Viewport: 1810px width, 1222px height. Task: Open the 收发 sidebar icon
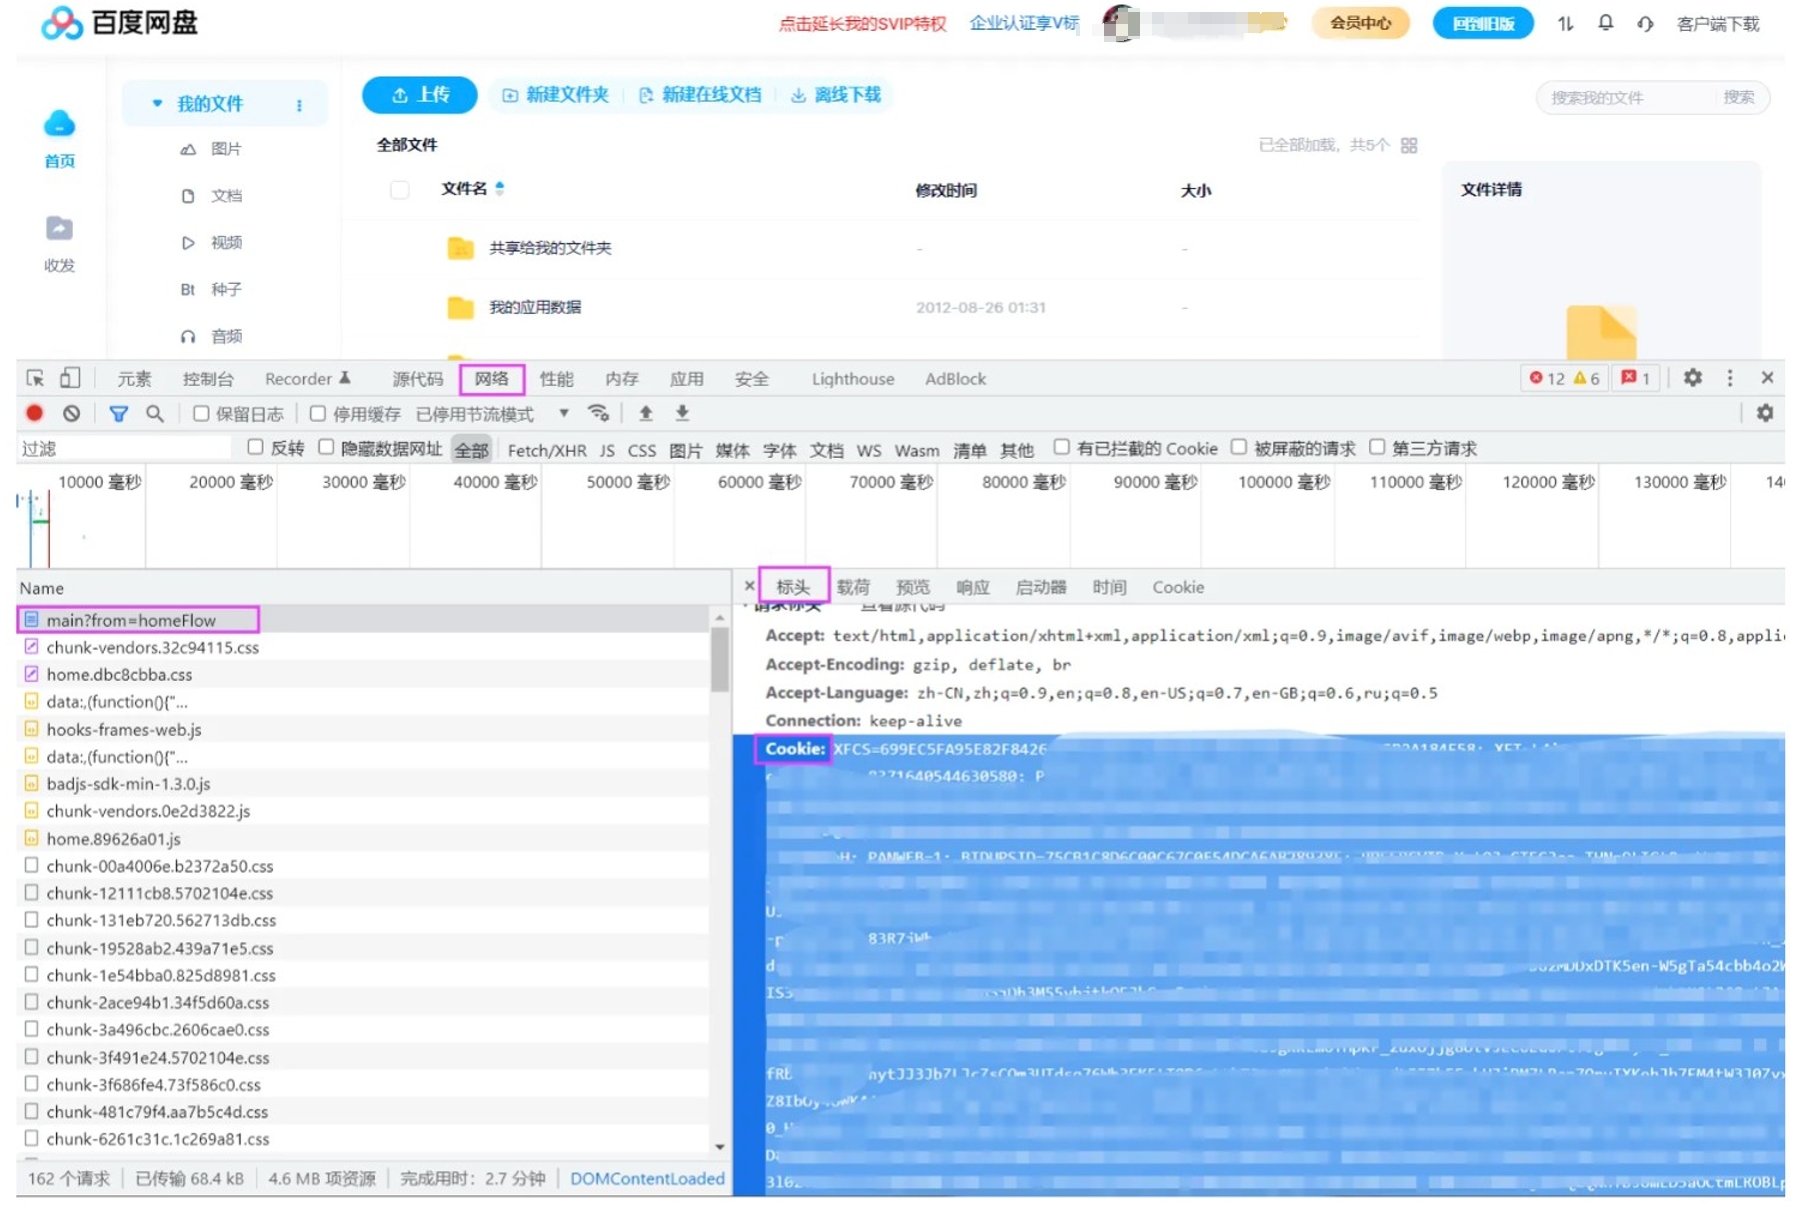(x=59, y=229)
